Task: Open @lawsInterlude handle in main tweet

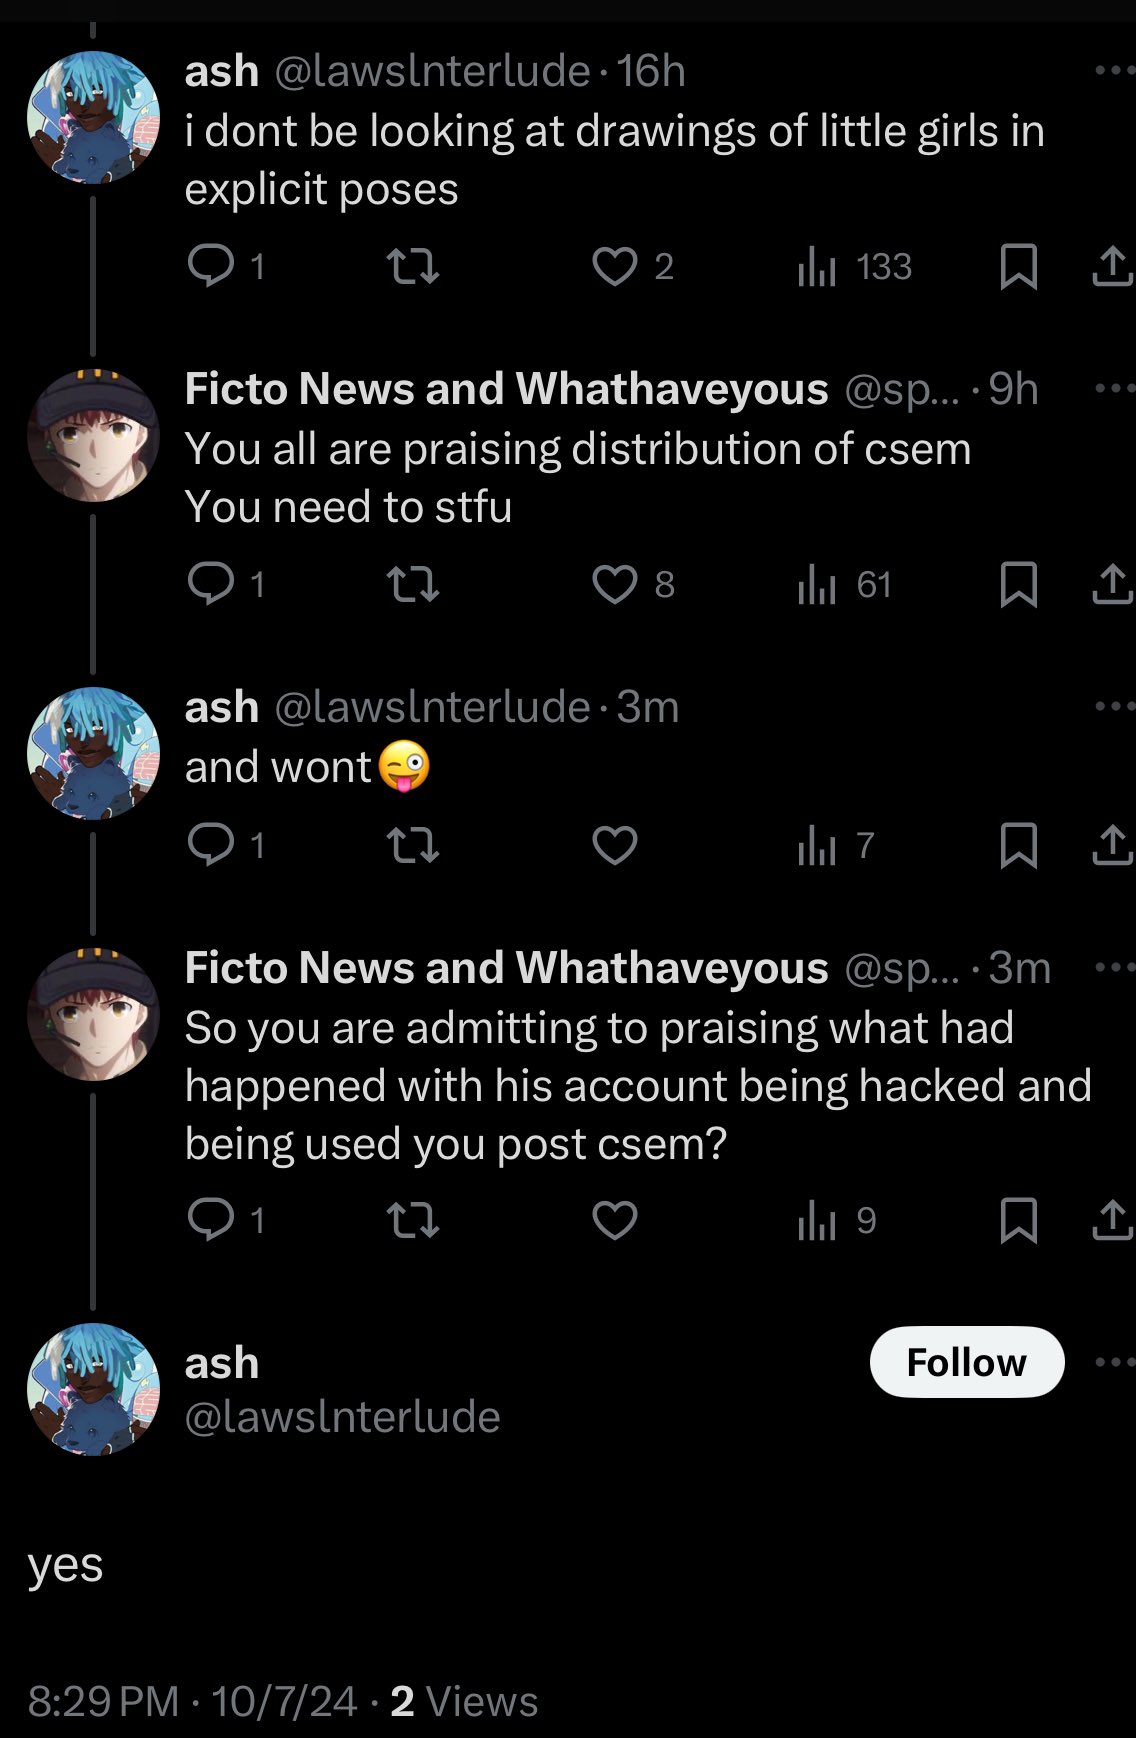Action: tap(342, 1417)
